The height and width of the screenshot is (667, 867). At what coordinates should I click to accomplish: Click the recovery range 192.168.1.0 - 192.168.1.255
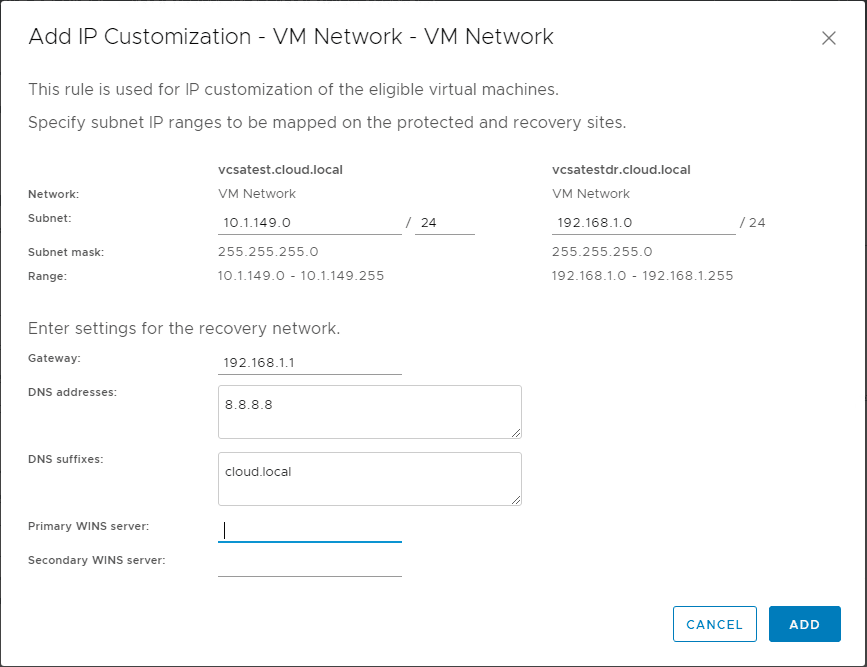pos(642,275)
